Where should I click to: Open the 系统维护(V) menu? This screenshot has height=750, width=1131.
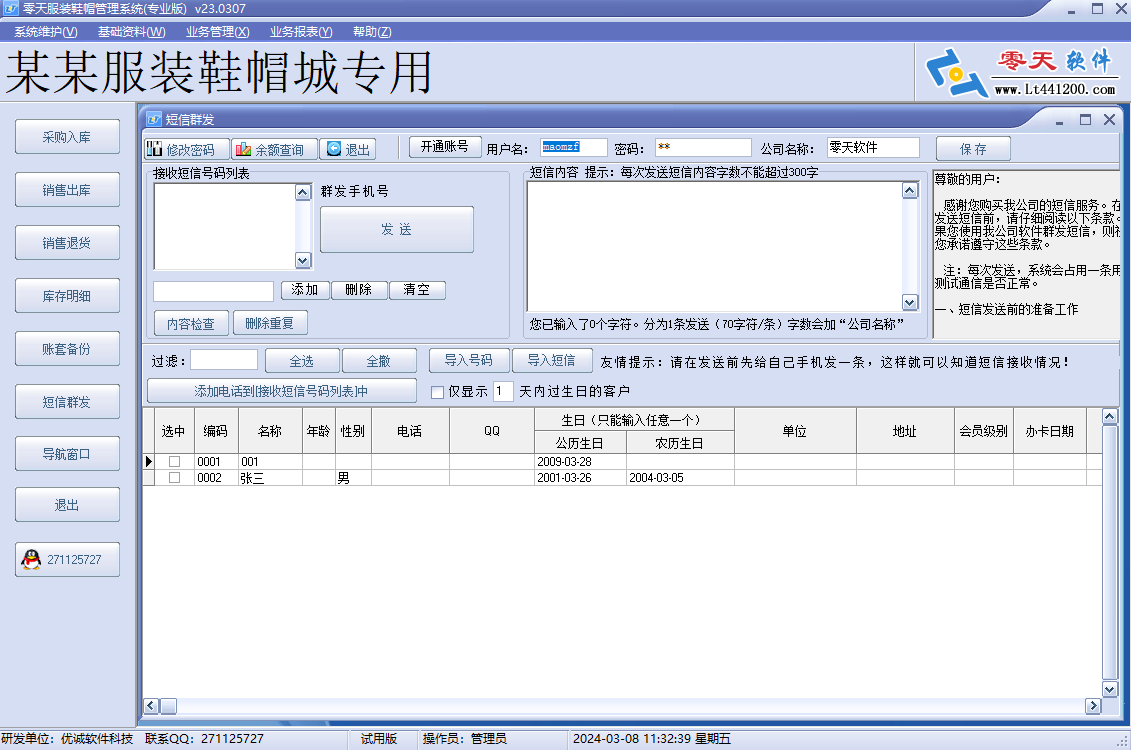[45, 32]
